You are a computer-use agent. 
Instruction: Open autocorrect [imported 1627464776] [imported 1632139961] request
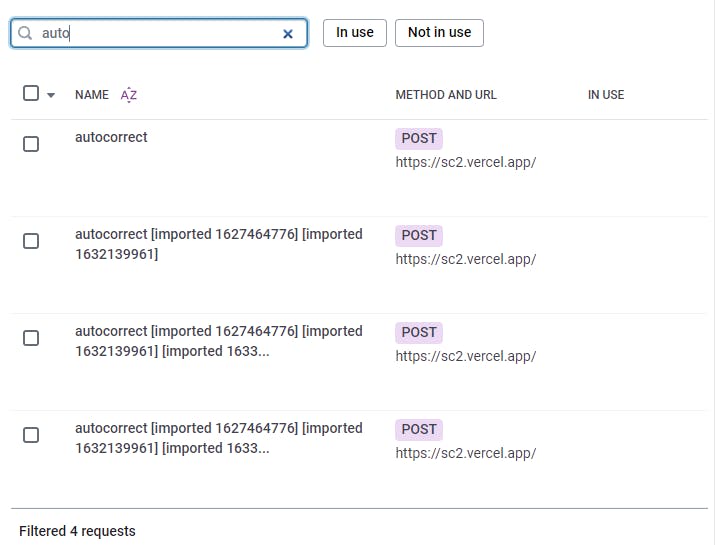pos(219,244)
